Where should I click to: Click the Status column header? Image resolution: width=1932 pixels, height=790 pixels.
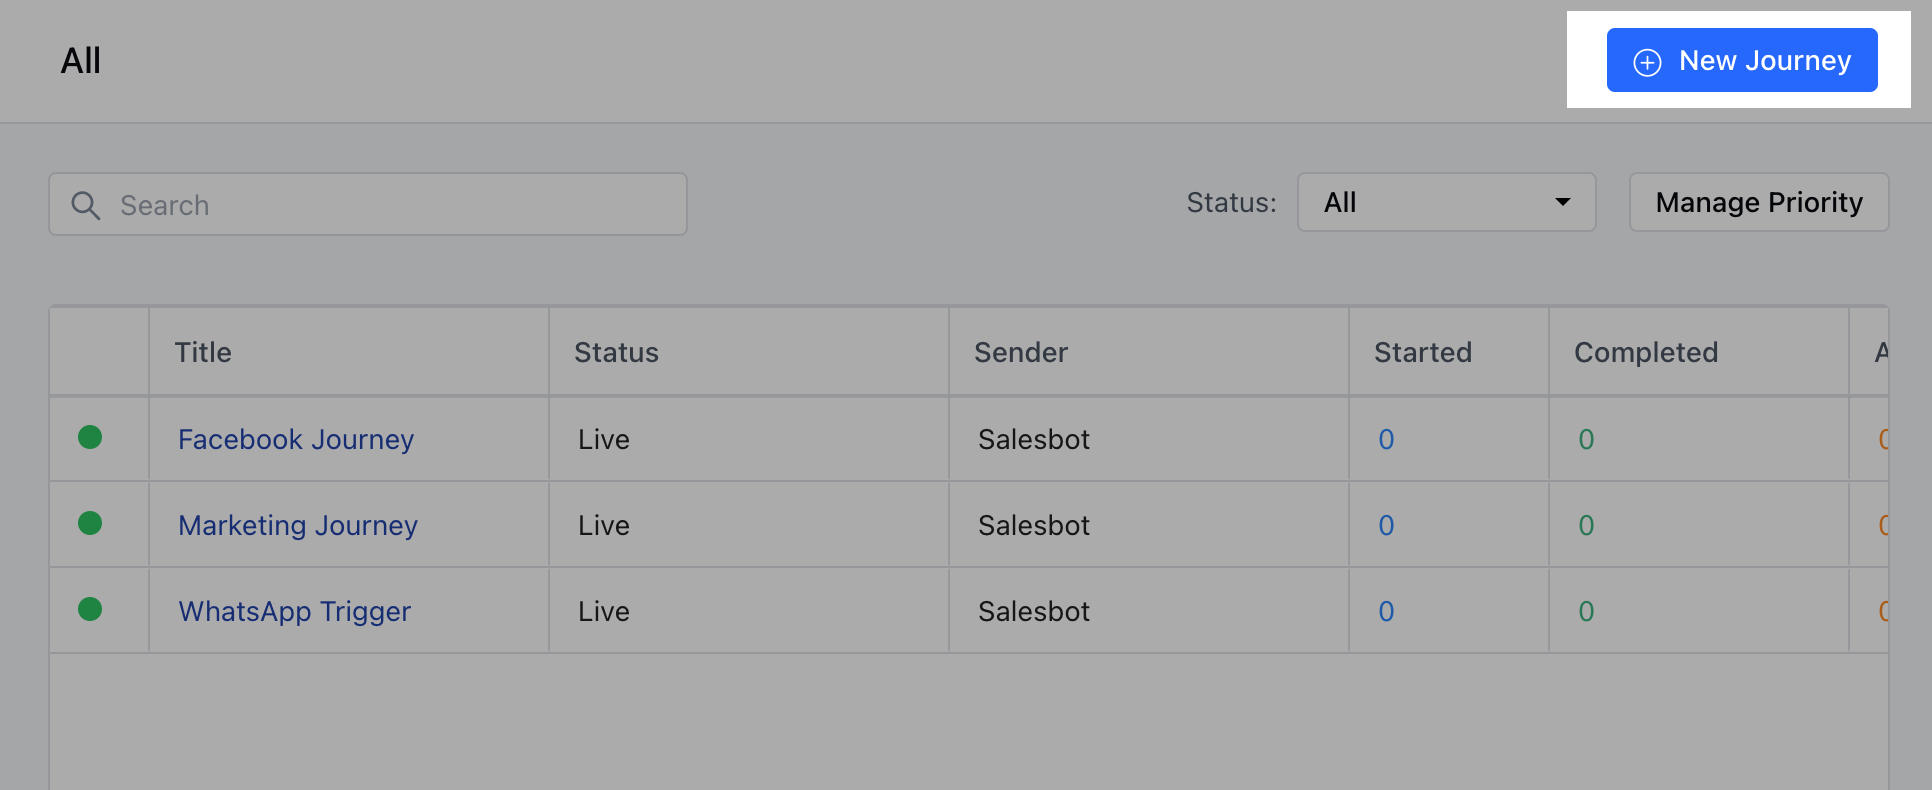(x=616, y=352)
